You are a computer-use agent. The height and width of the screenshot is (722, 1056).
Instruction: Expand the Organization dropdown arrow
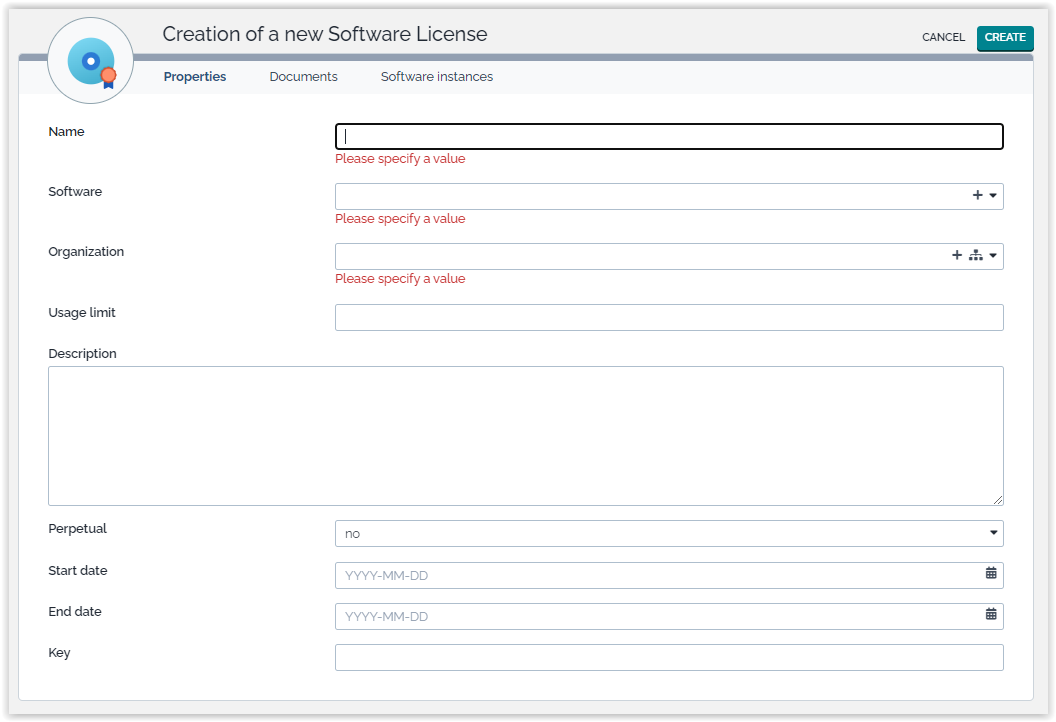pyautogui.click(x=993, y=256)
